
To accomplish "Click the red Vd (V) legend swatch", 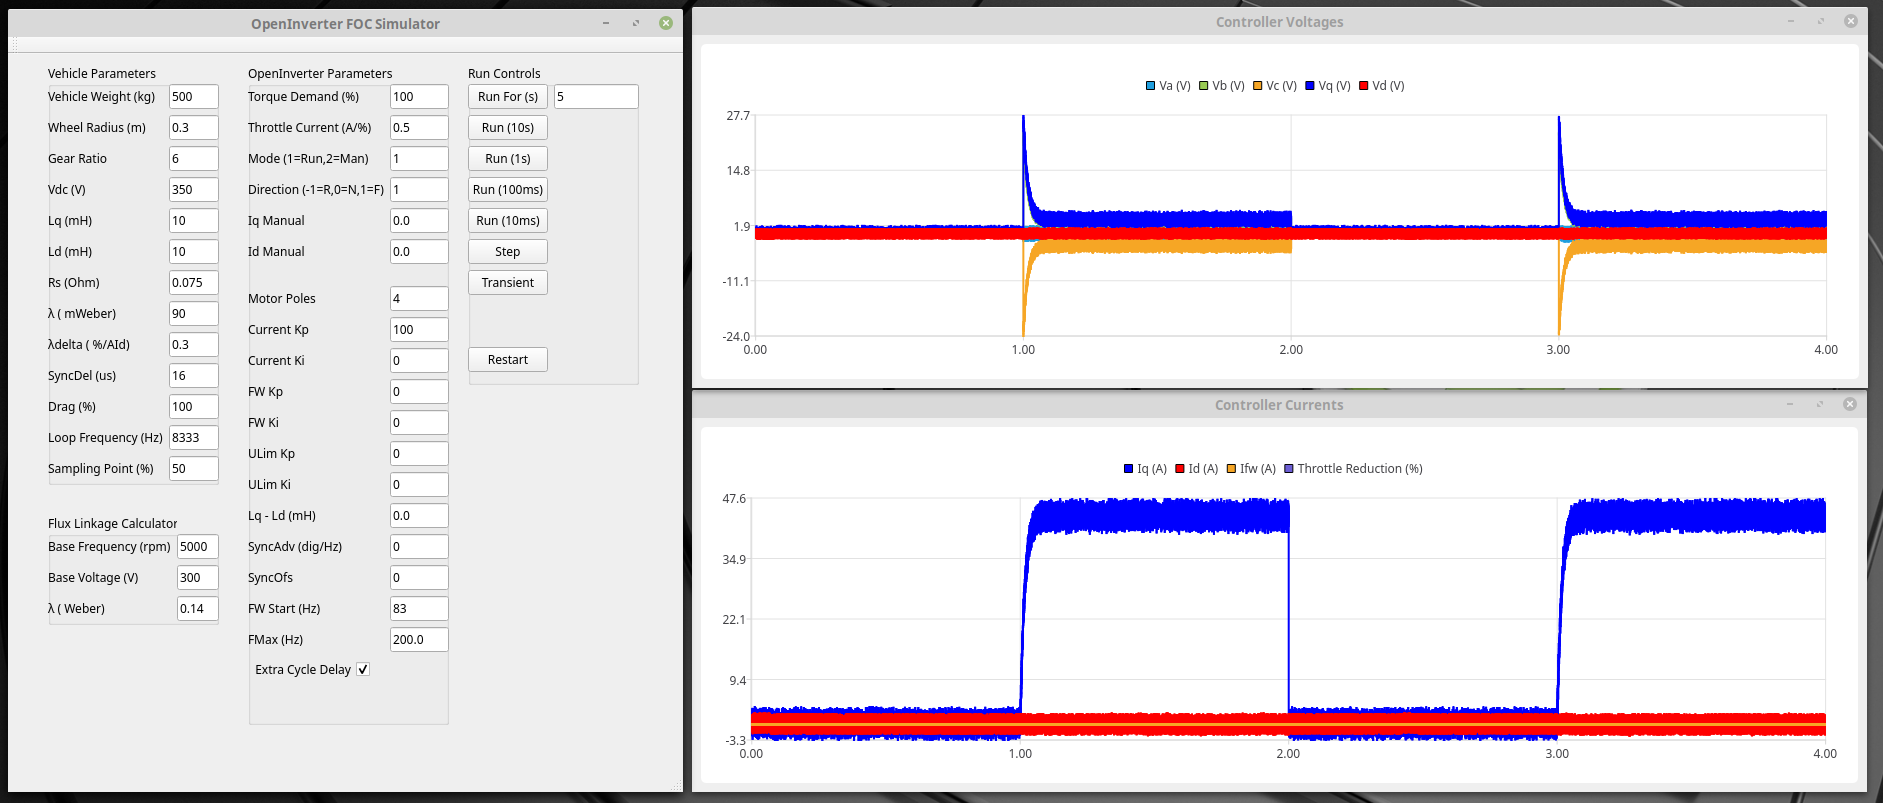I will point(1364,86).
